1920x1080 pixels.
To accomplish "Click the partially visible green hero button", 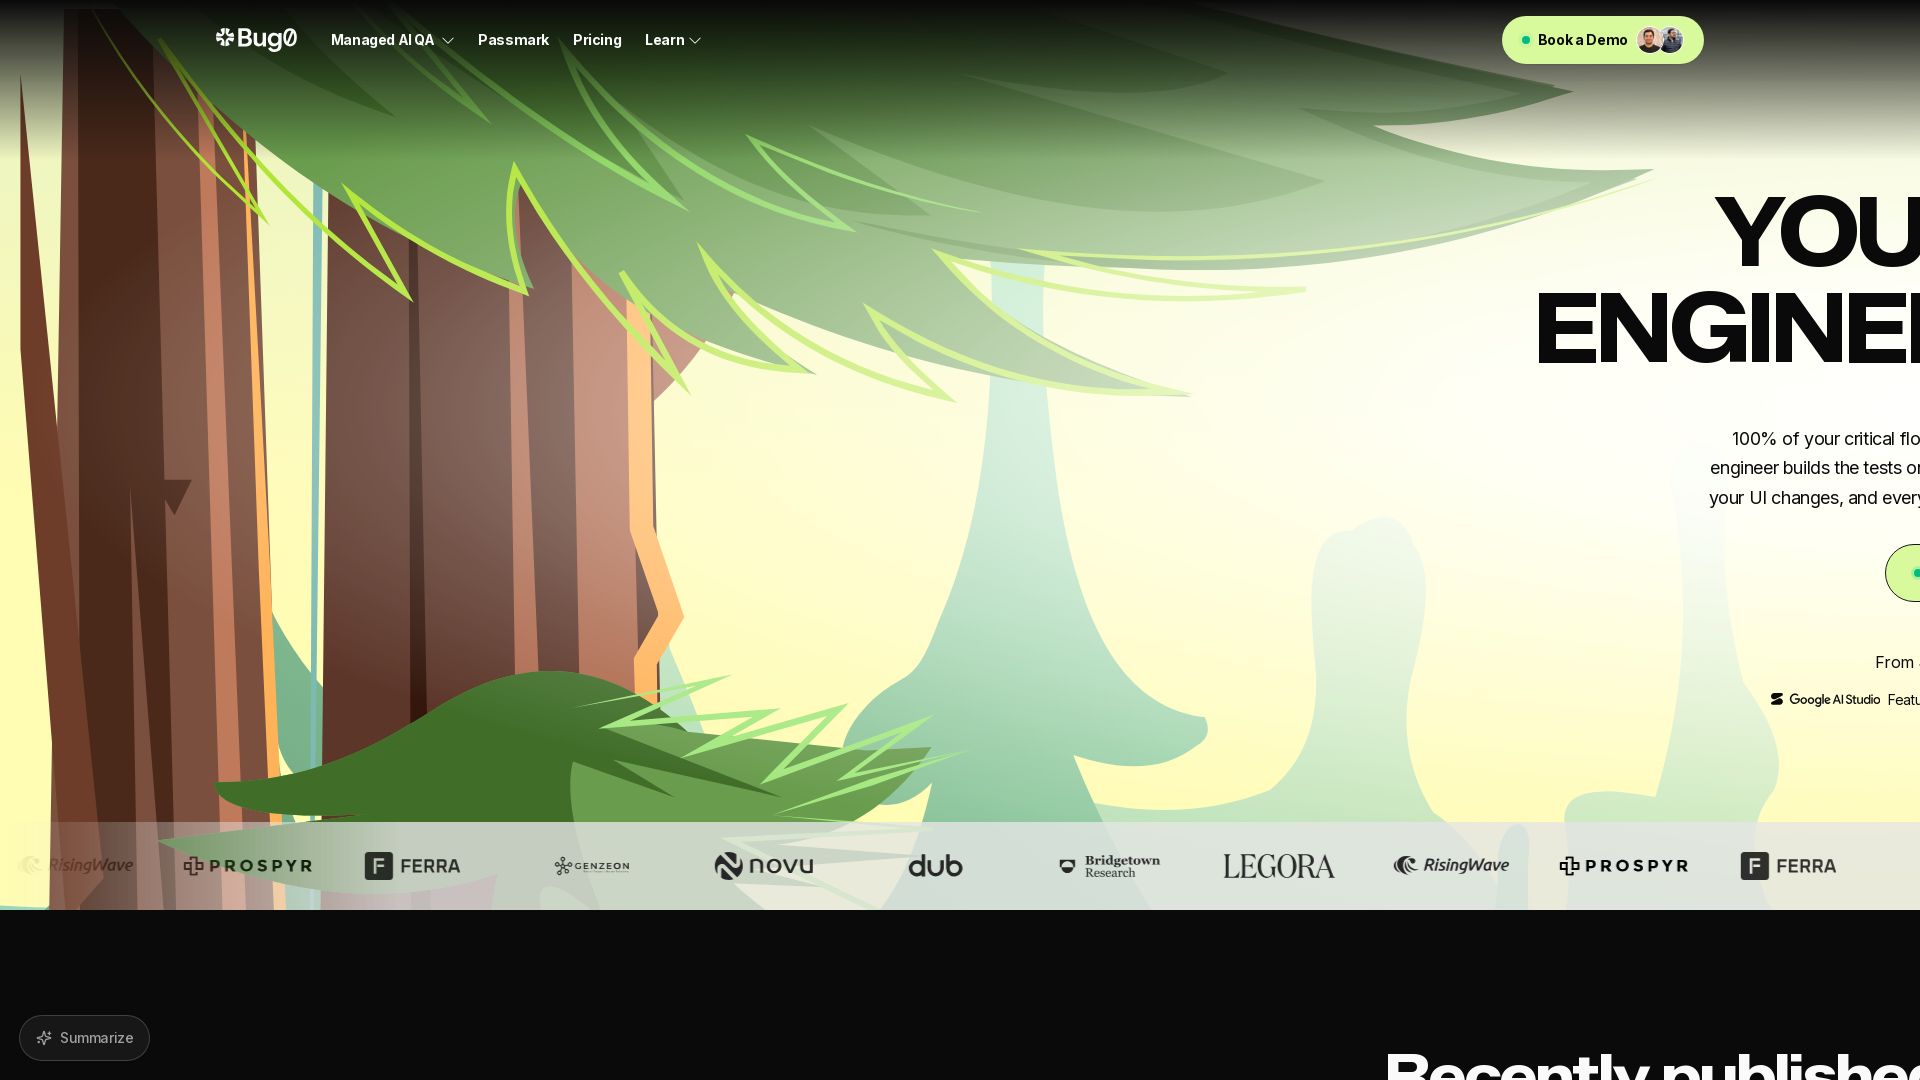I will [1903, 573].
